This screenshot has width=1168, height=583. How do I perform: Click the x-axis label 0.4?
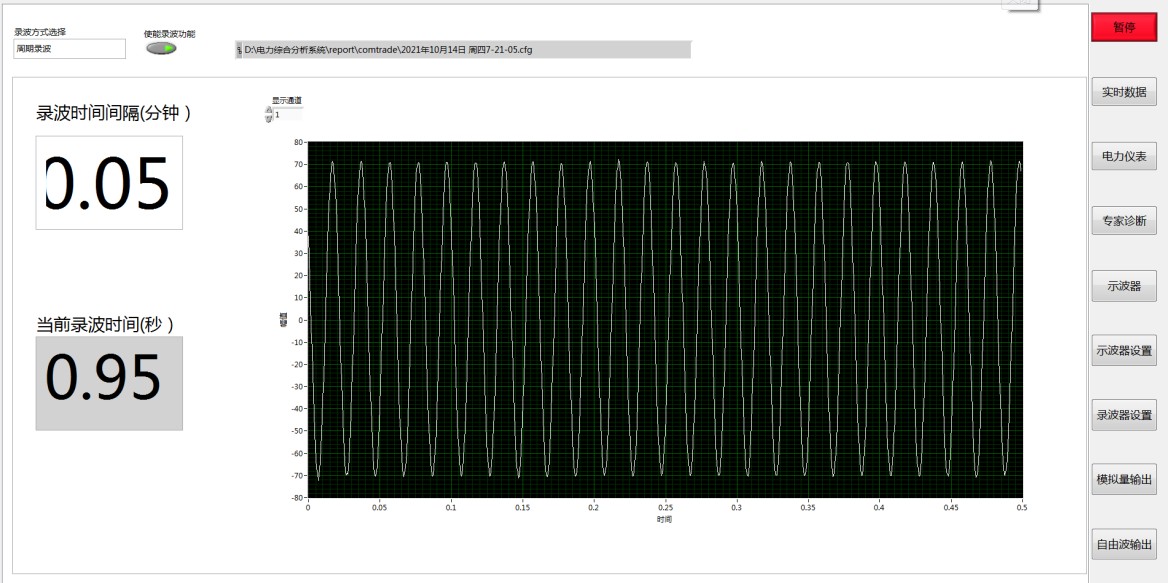point(879,507)
